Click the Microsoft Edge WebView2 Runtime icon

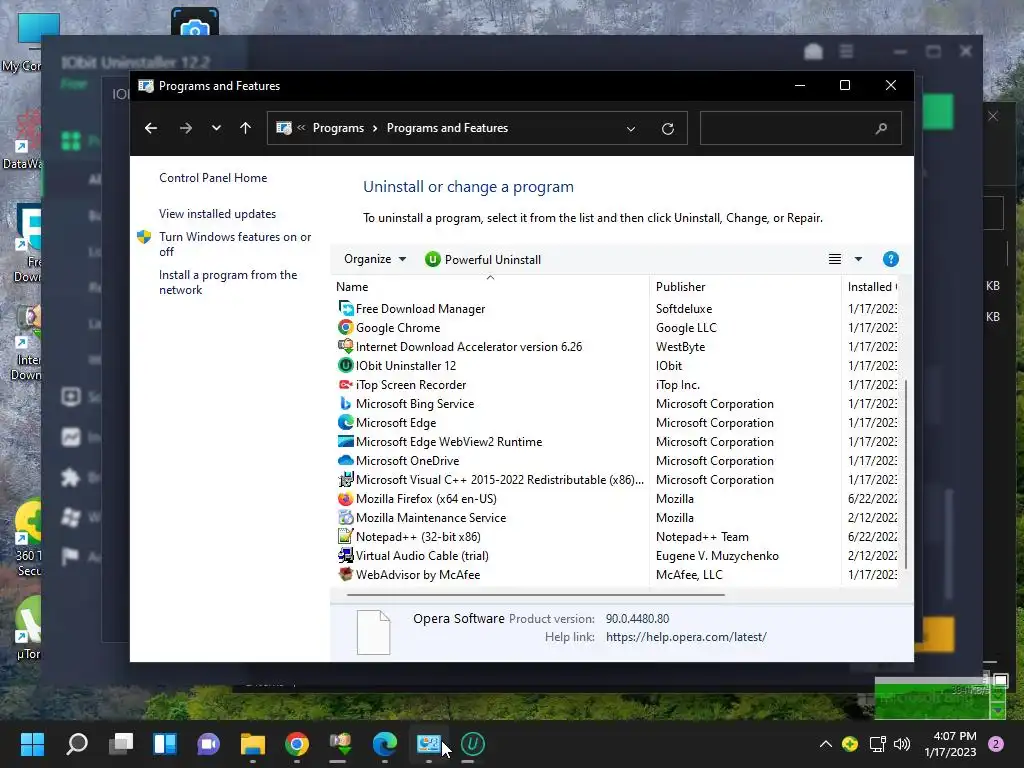pyautogui.click(x=345, y=441)
